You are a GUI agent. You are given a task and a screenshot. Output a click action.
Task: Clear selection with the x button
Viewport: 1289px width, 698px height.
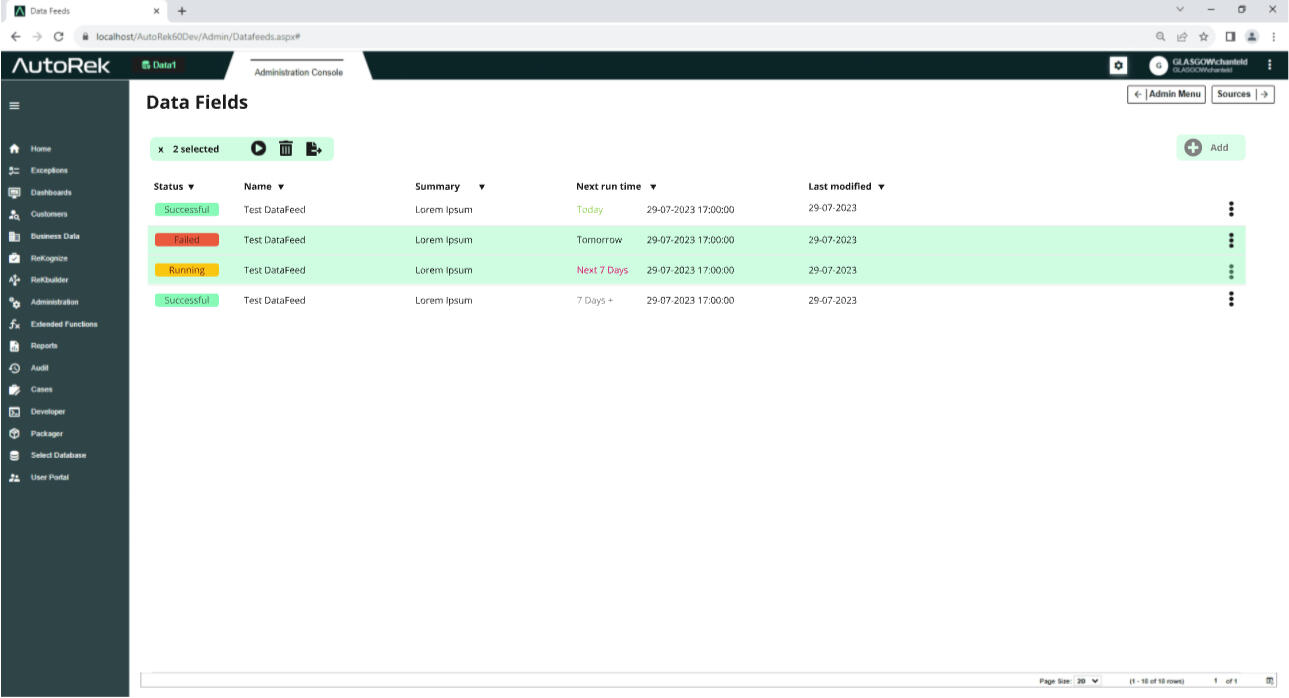[161, 150]
